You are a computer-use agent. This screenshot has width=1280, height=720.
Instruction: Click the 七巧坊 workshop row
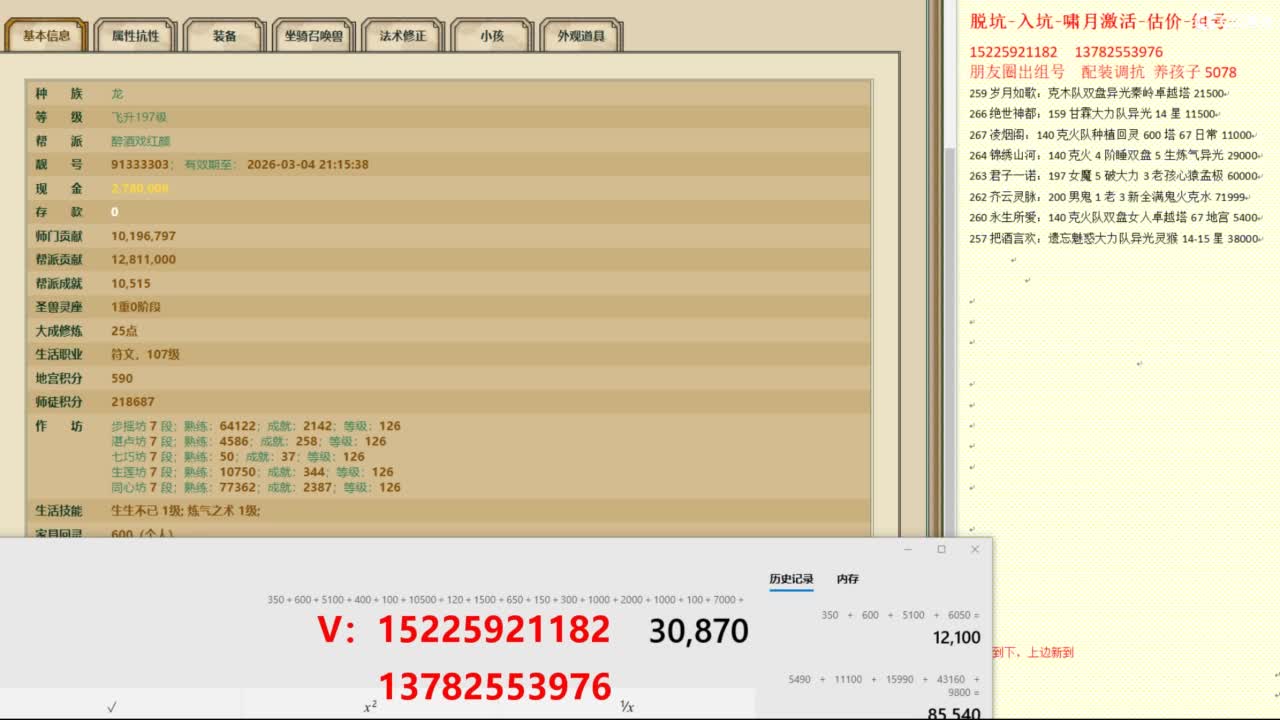click(x=238, y=457)
